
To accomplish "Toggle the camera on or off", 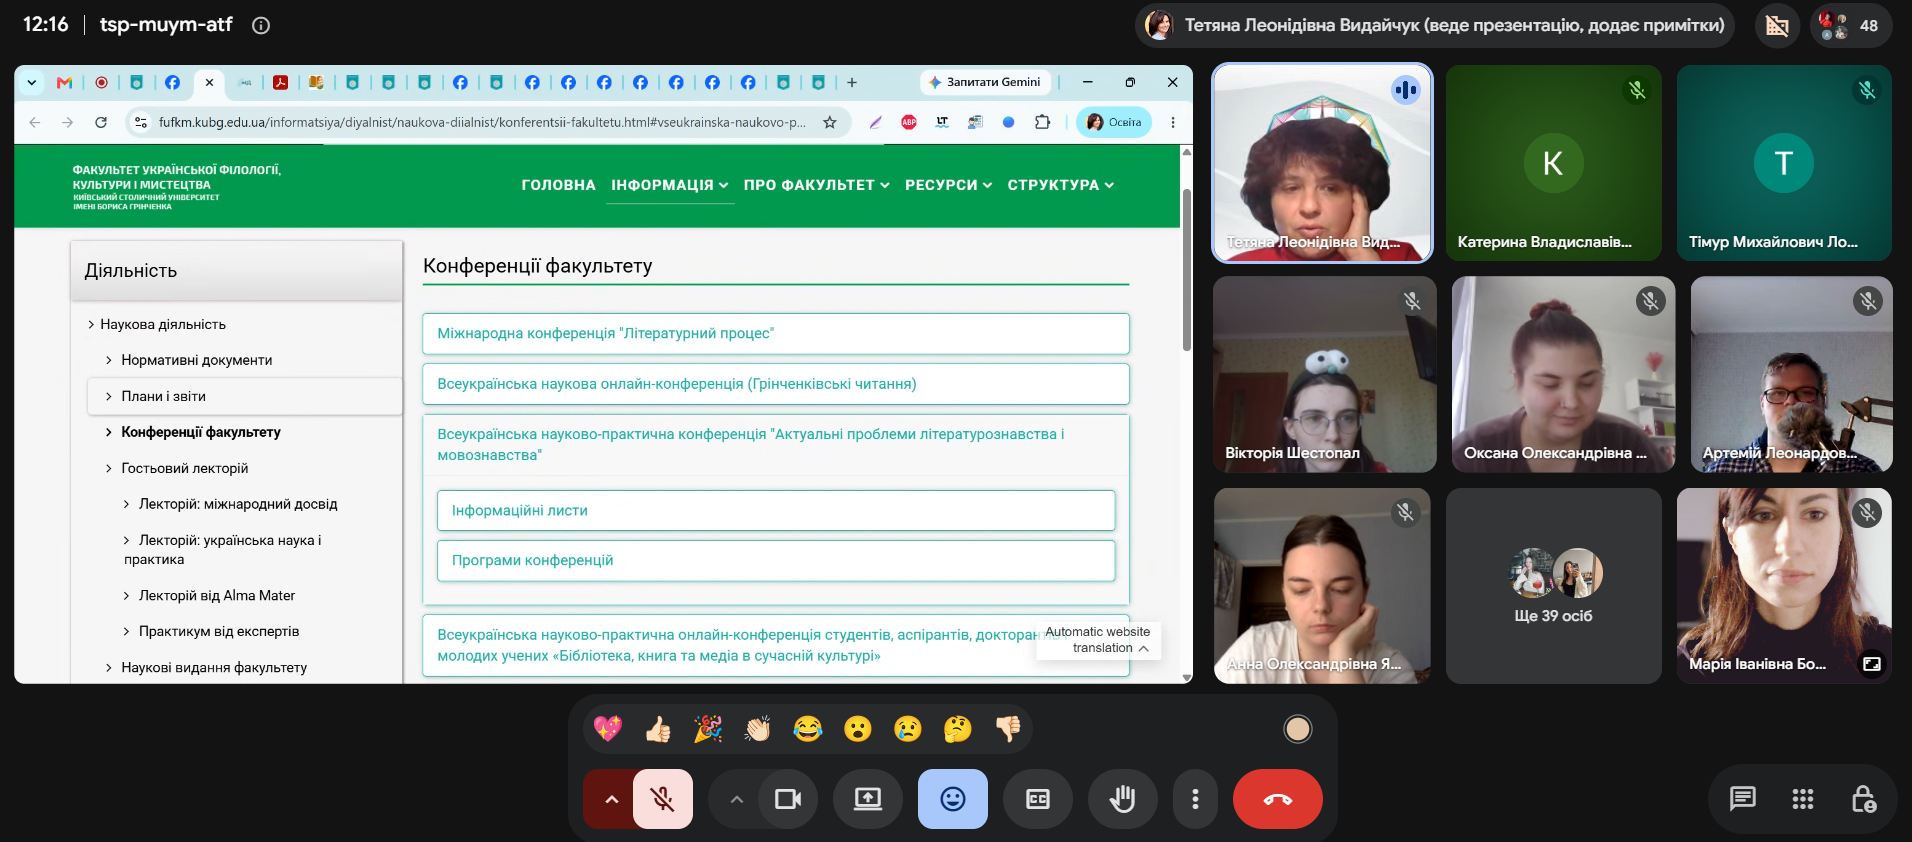I will pyautogui.click(x=787, y=799).
